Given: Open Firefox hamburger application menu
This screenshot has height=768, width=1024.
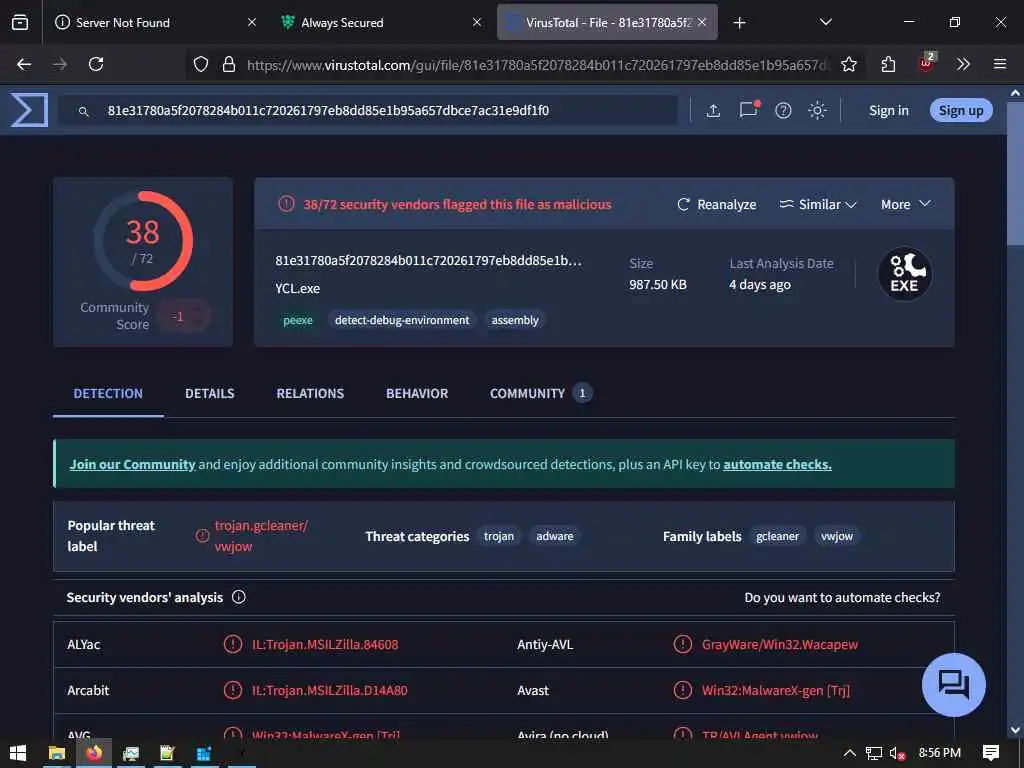Looking at the screenshot, I should pyautogui.click(x=999, y=64).
